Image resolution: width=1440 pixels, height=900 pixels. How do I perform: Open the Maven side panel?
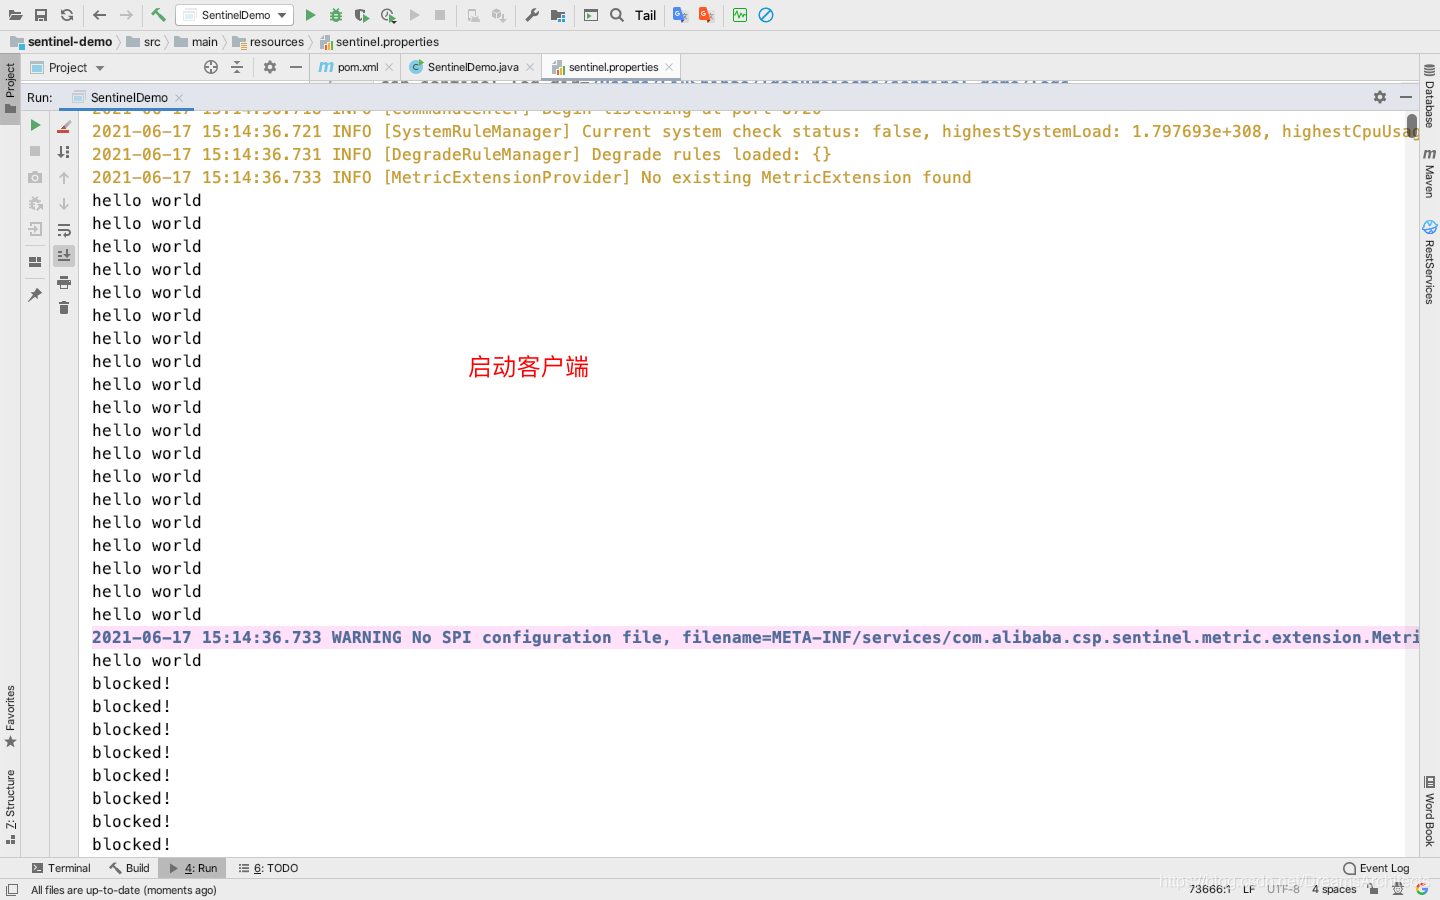coord(1429,173)
